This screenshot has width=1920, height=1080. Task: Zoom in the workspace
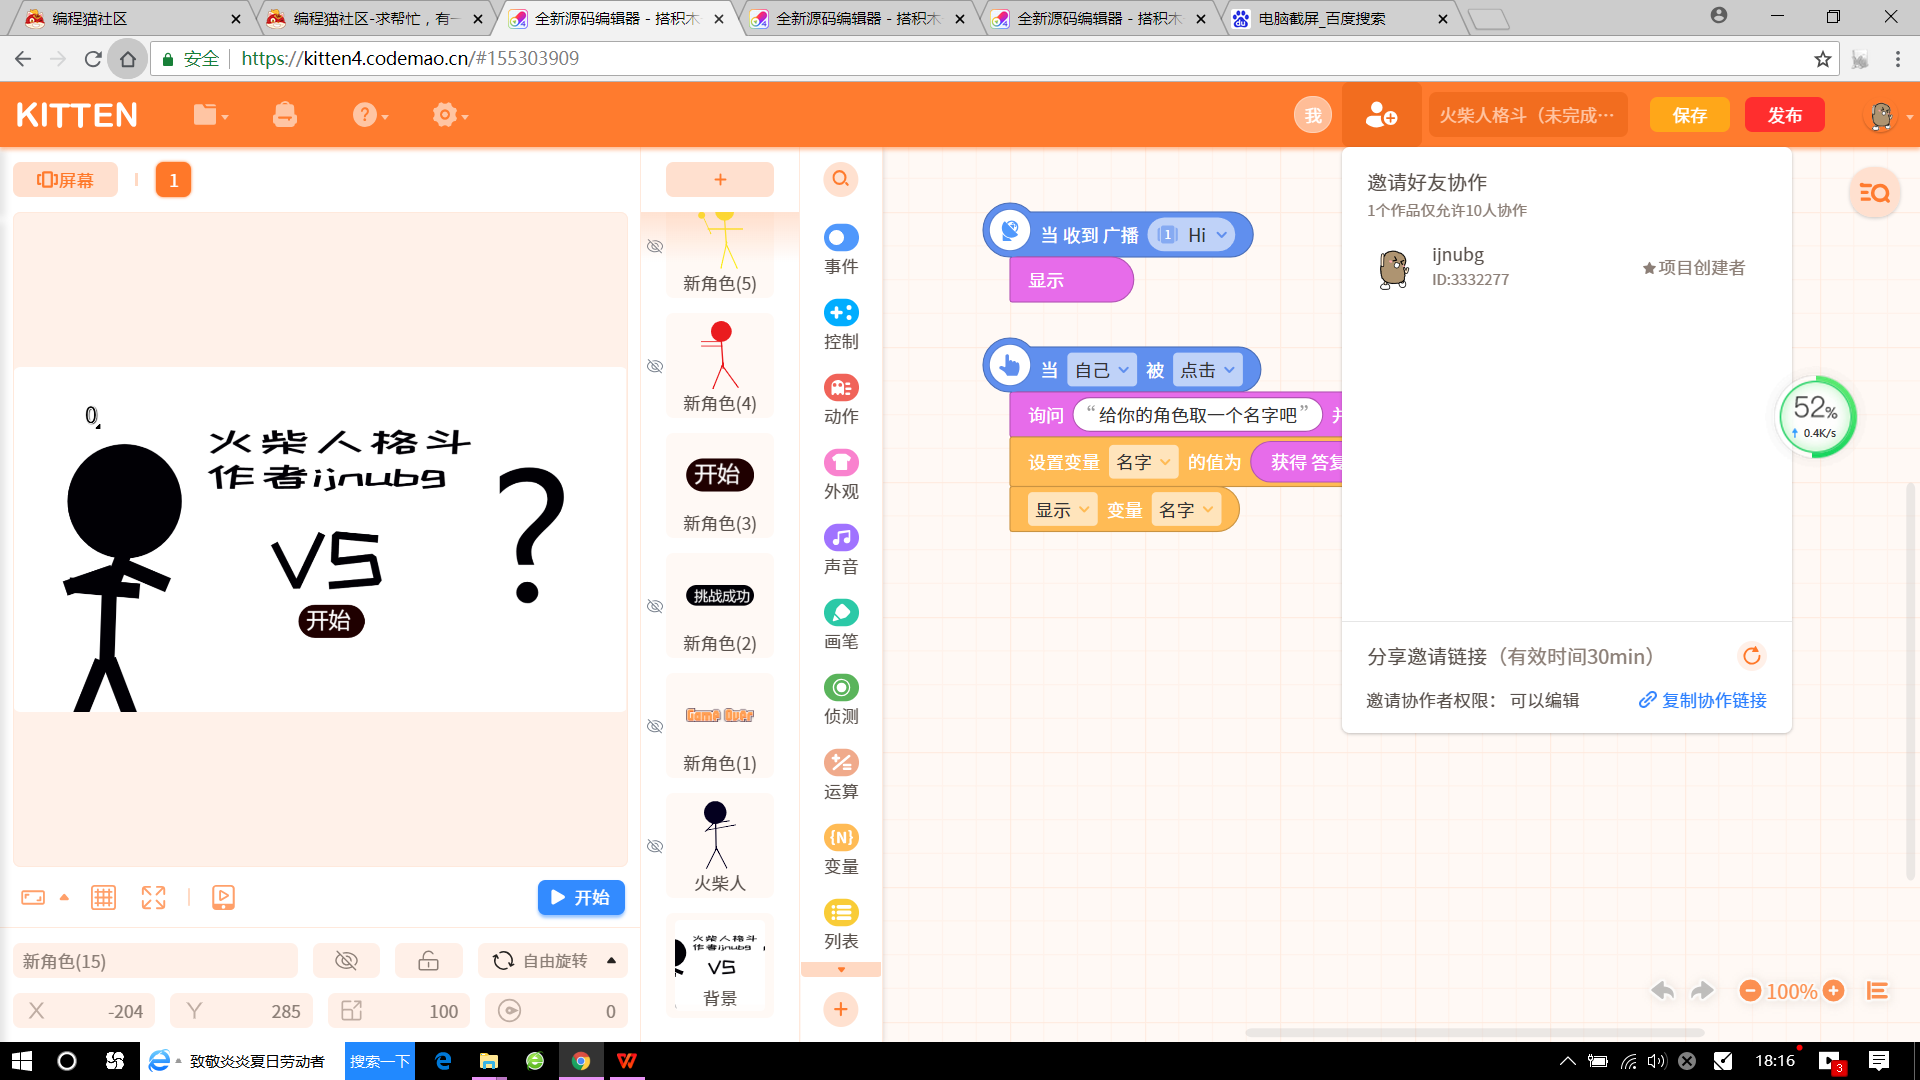[x=1833, y=991]
